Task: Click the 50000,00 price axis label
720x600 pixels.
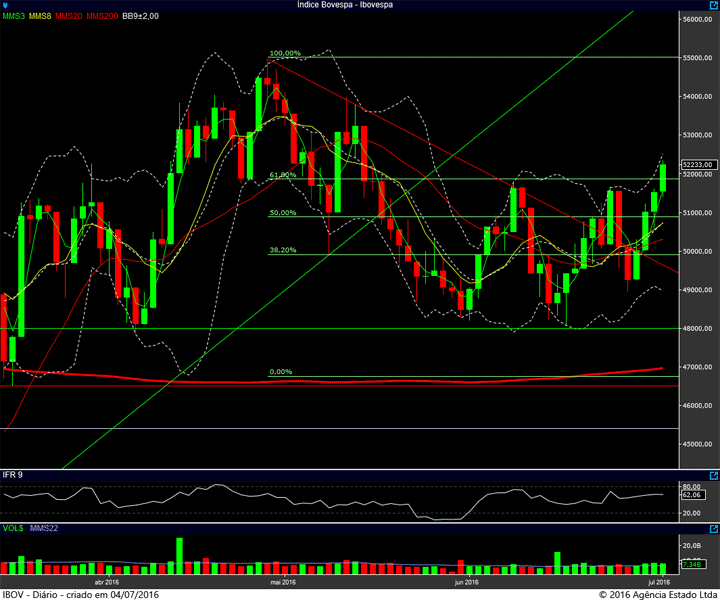Action: pos(698,251)
